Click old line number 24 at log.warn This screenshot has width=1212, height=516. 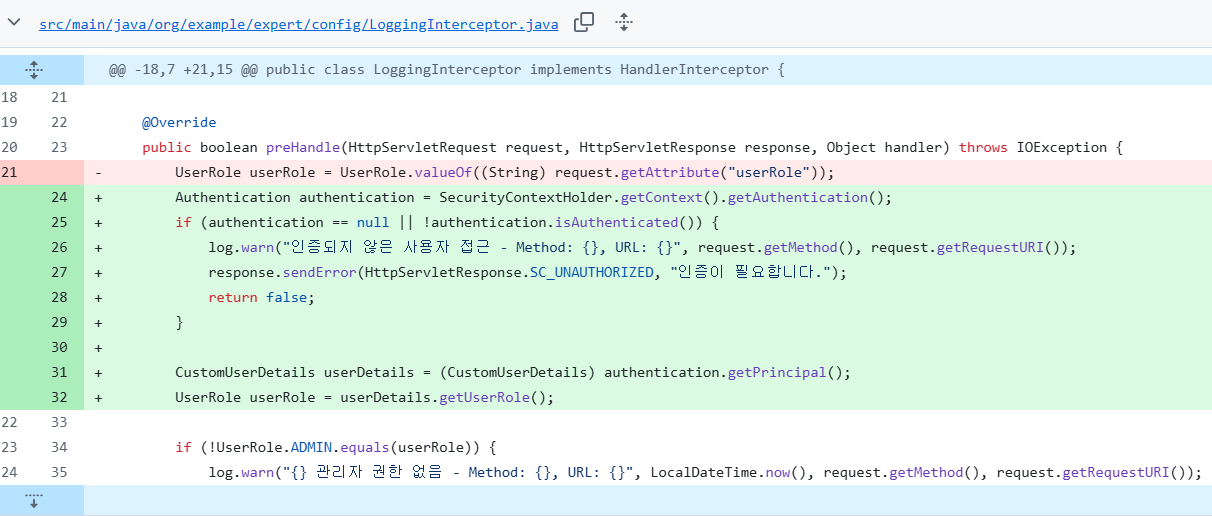pyautogui.click(x=9, y=472)
